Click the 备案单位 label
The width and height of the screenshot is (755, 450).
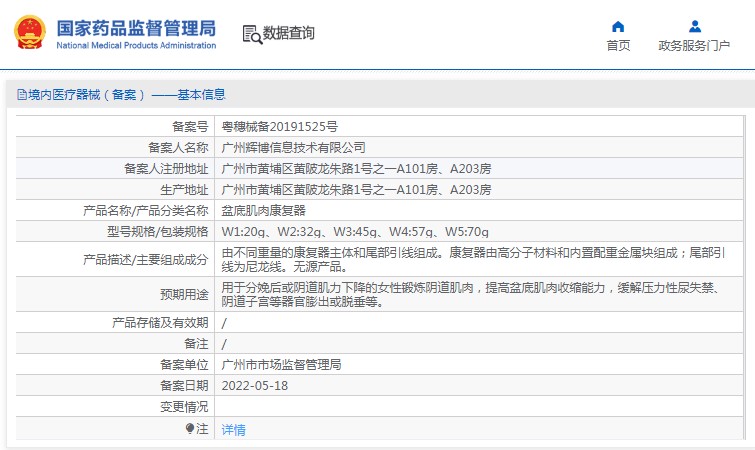point(184,365)
